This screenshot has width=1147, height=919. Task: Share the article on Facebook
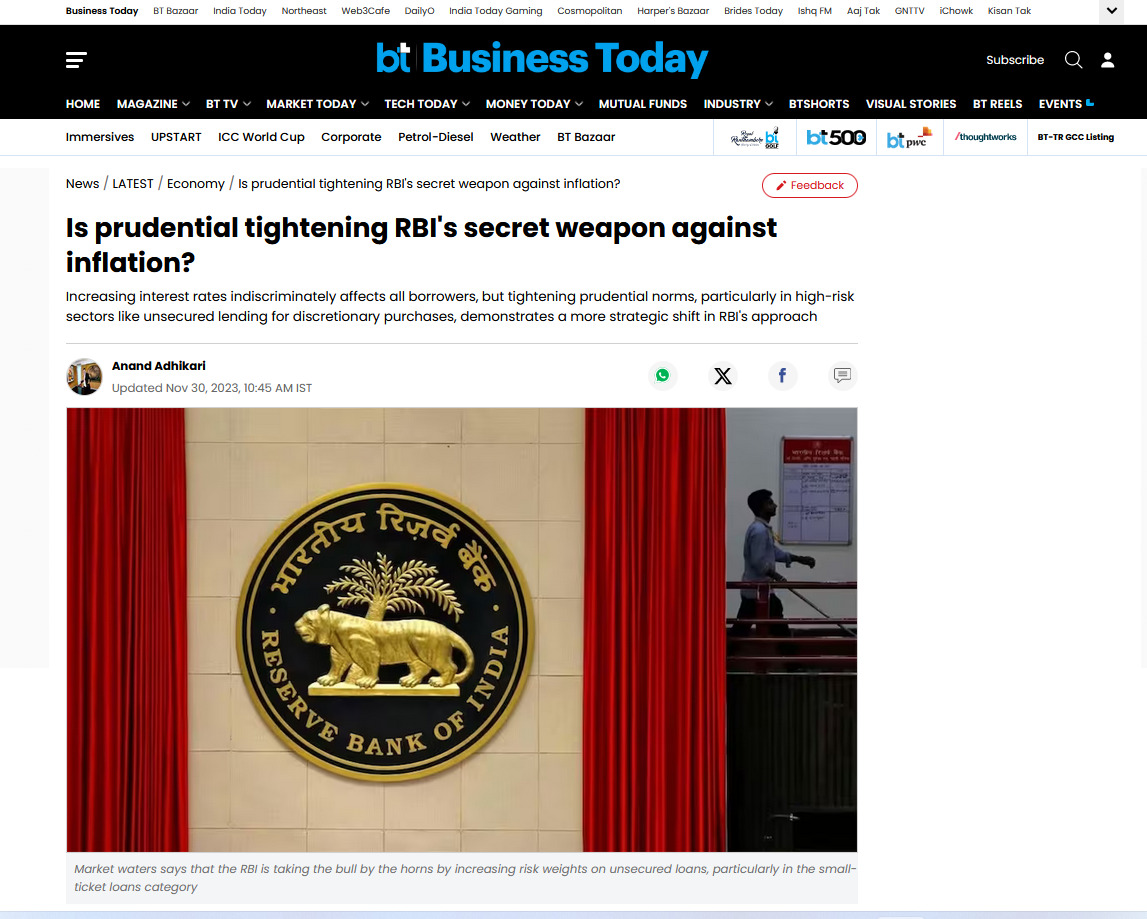click(x=782, y=375)
